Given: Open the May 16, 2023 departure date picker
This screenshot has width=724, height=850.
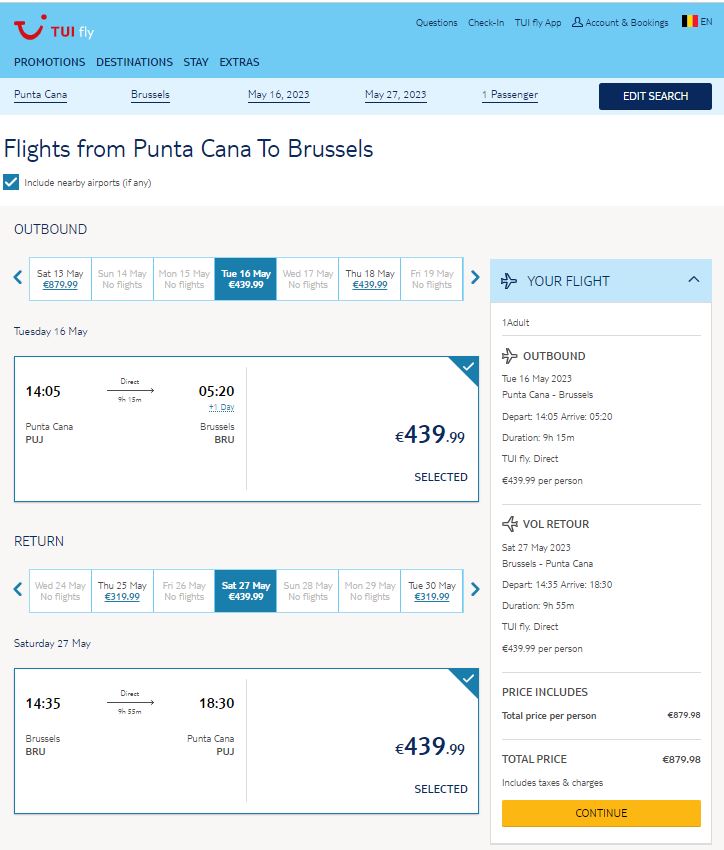Looking at the screenshot, I should click(279, 95).
